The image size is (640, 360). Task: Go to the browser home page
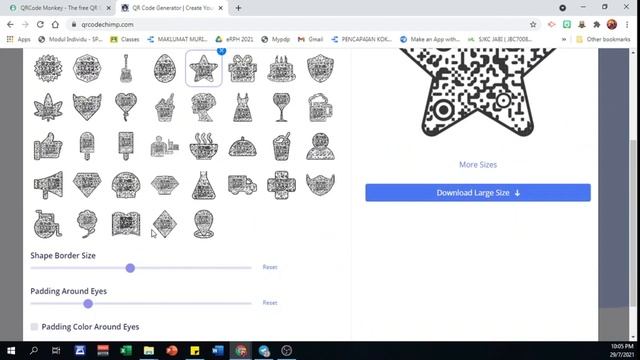pyautogui.click(x=55, y=24)
